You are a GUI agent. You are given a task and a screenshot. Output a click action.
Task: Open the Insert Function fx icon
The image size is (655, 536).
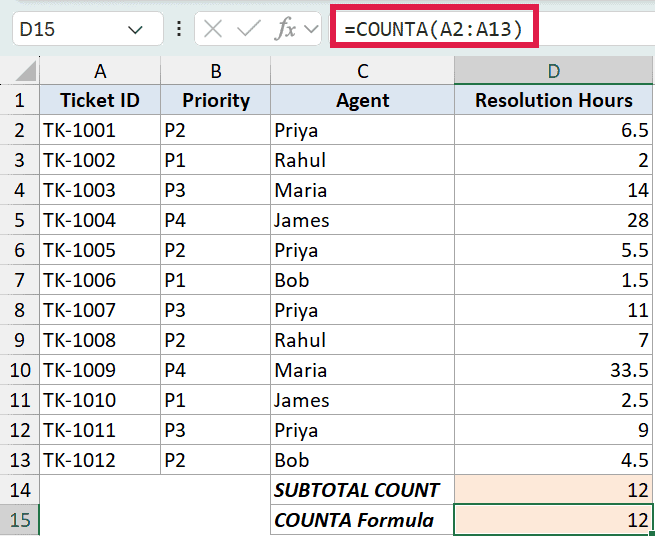pyautogui.click(x=286, y=29)
